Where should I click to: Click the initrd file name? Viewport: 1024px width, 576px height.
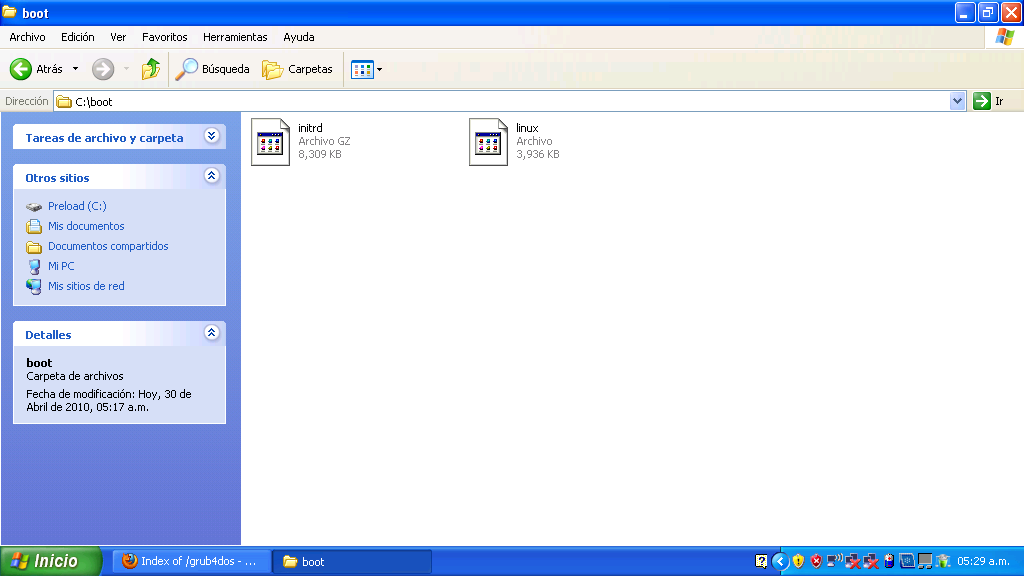(x=310, y=128)
